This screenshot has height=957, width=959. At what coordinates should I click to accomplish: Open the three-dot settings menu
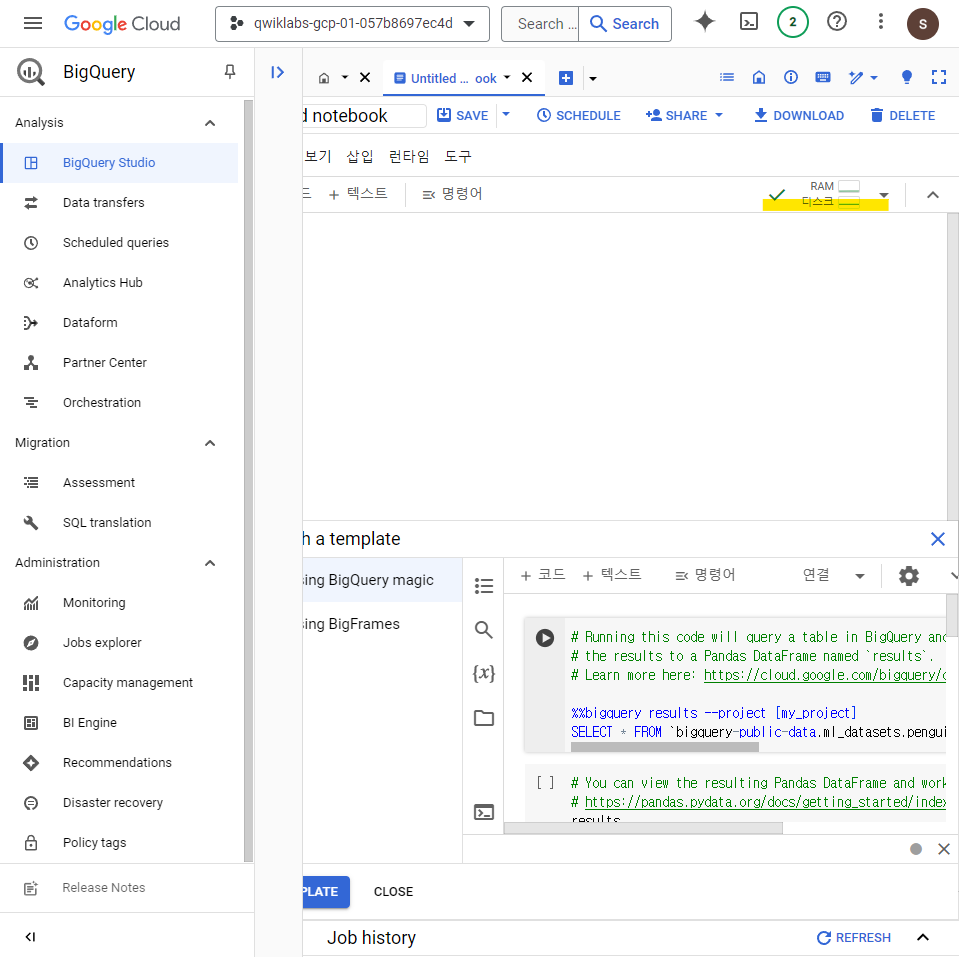pos(881,23)
